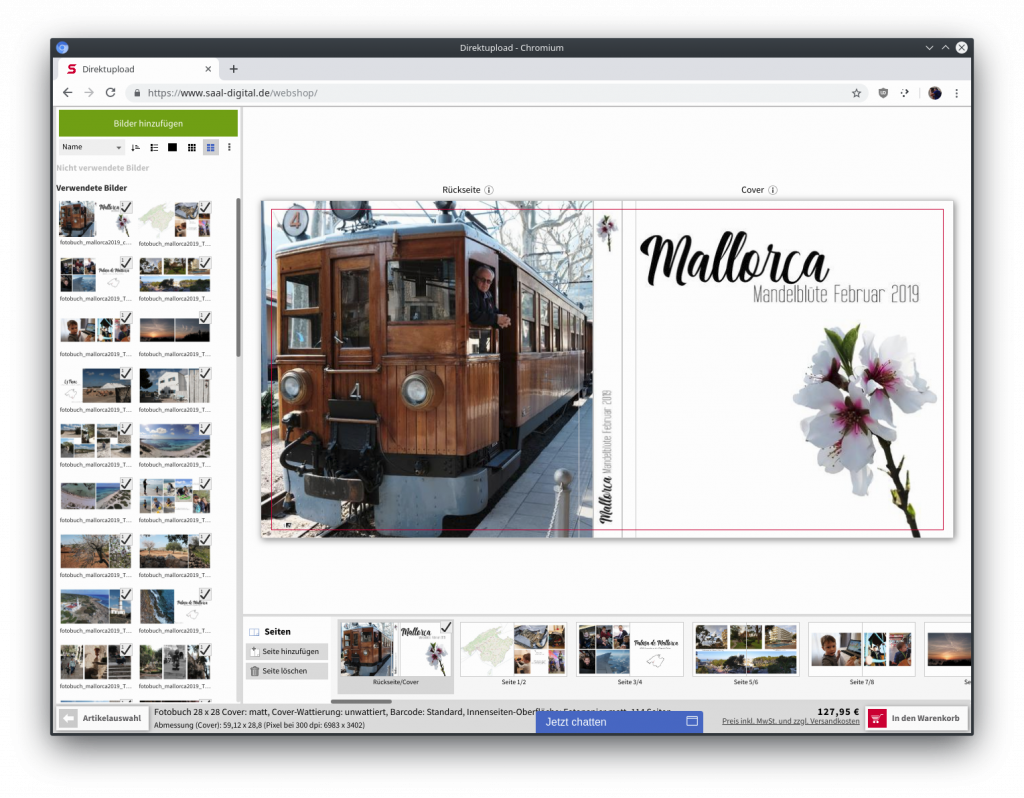Click the info icon next to Rückseite

[x=489, y=190]
